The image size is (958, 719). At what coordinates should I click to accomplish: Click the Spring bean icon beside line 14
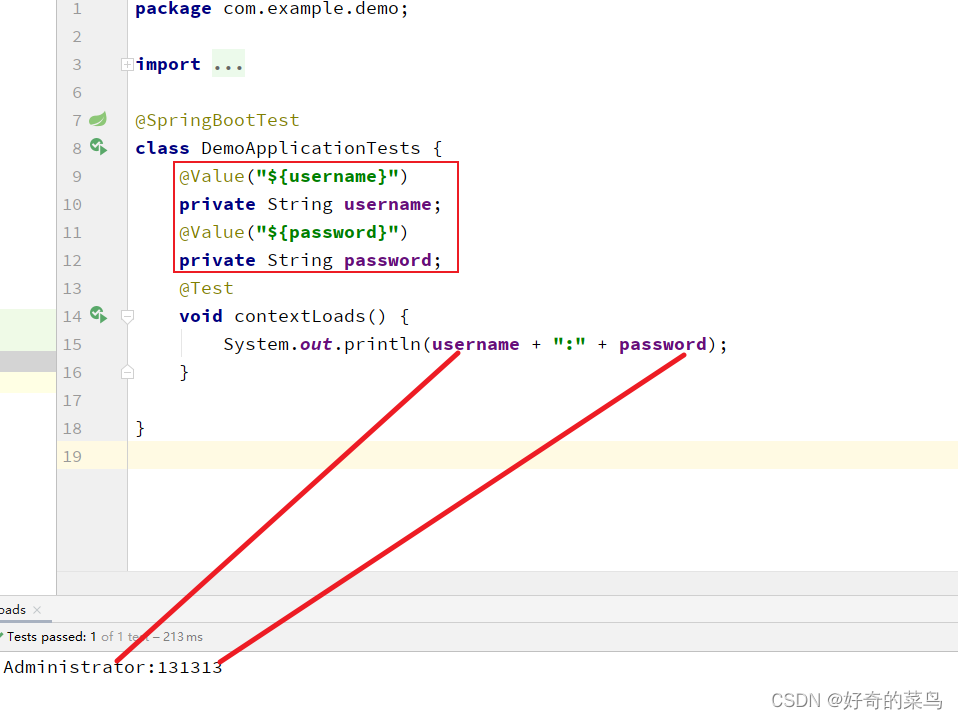point(97,315)
